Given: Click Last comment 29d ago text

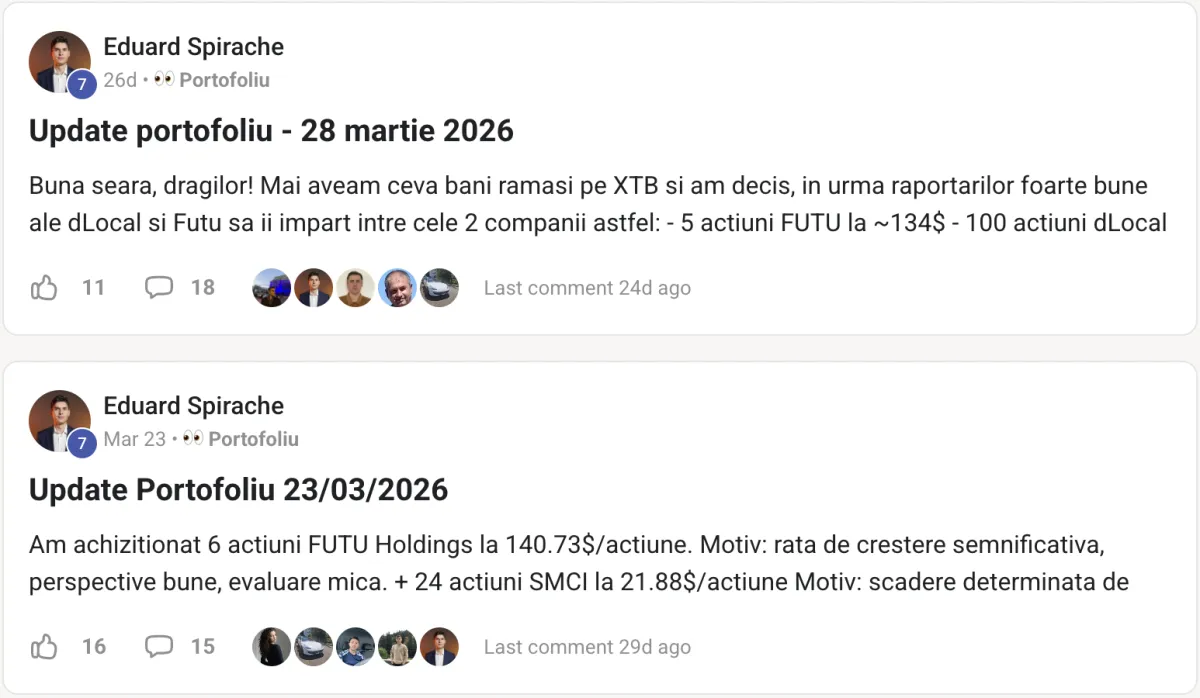Looking at the screenshot, I should coord(587,647).
